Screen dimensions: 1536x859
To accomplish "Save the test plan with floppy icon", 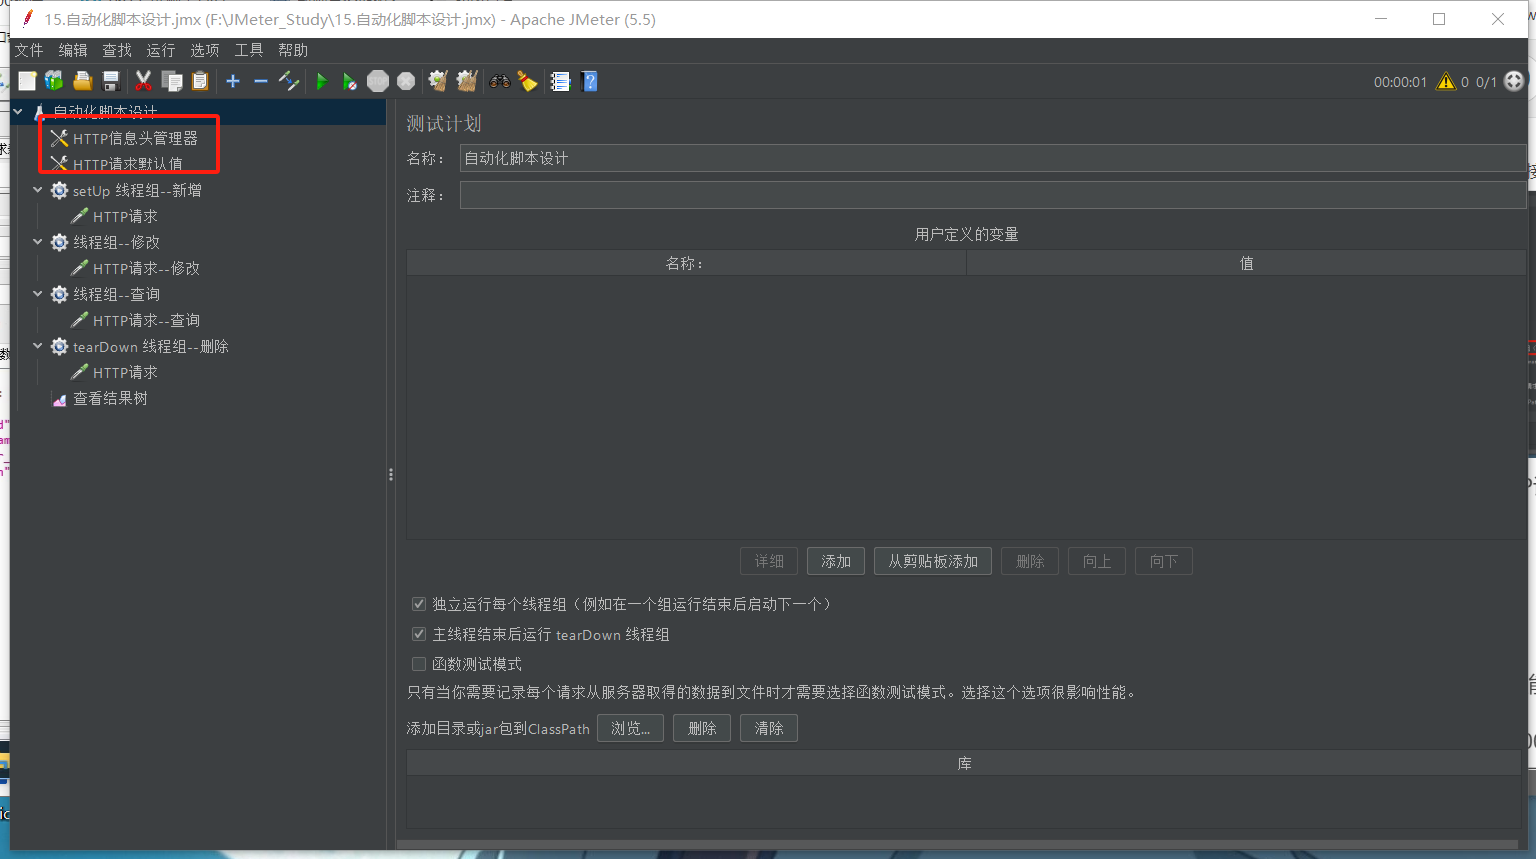I will pyautogui.click(x=111, y=81).
